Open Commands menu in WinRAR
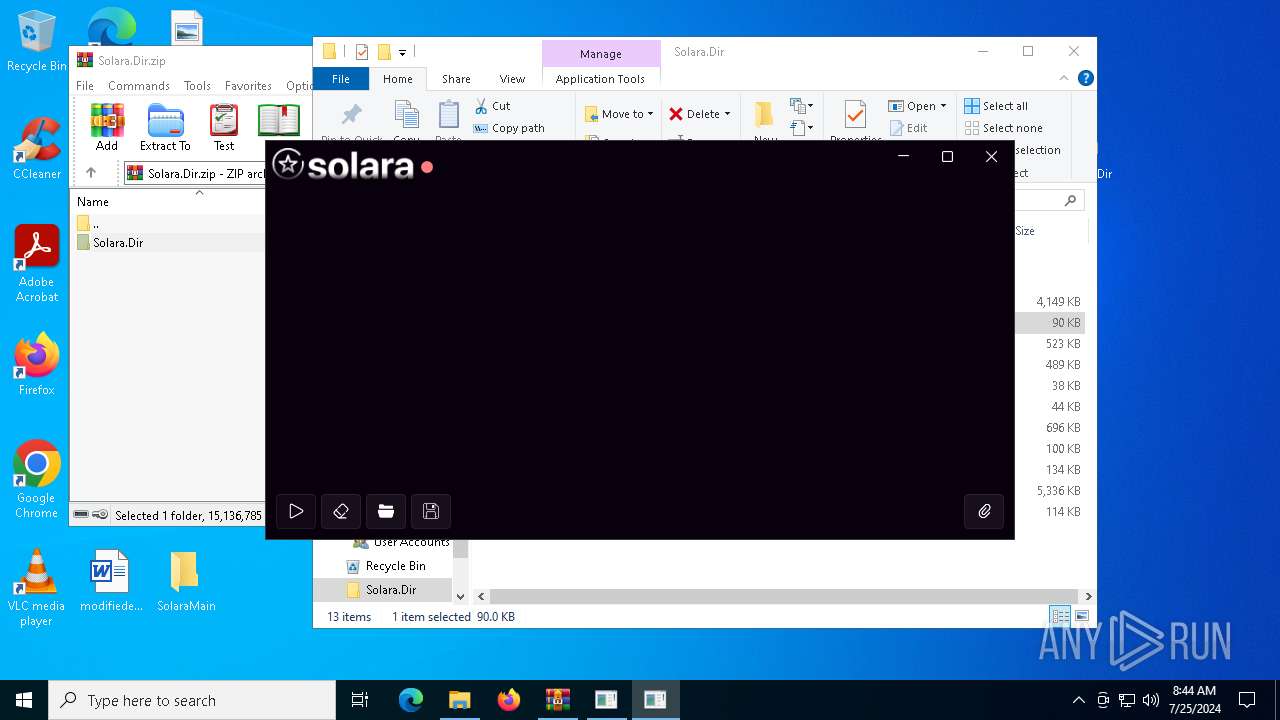The width and height of the screenshot is (1280, 720). point(139,86)
